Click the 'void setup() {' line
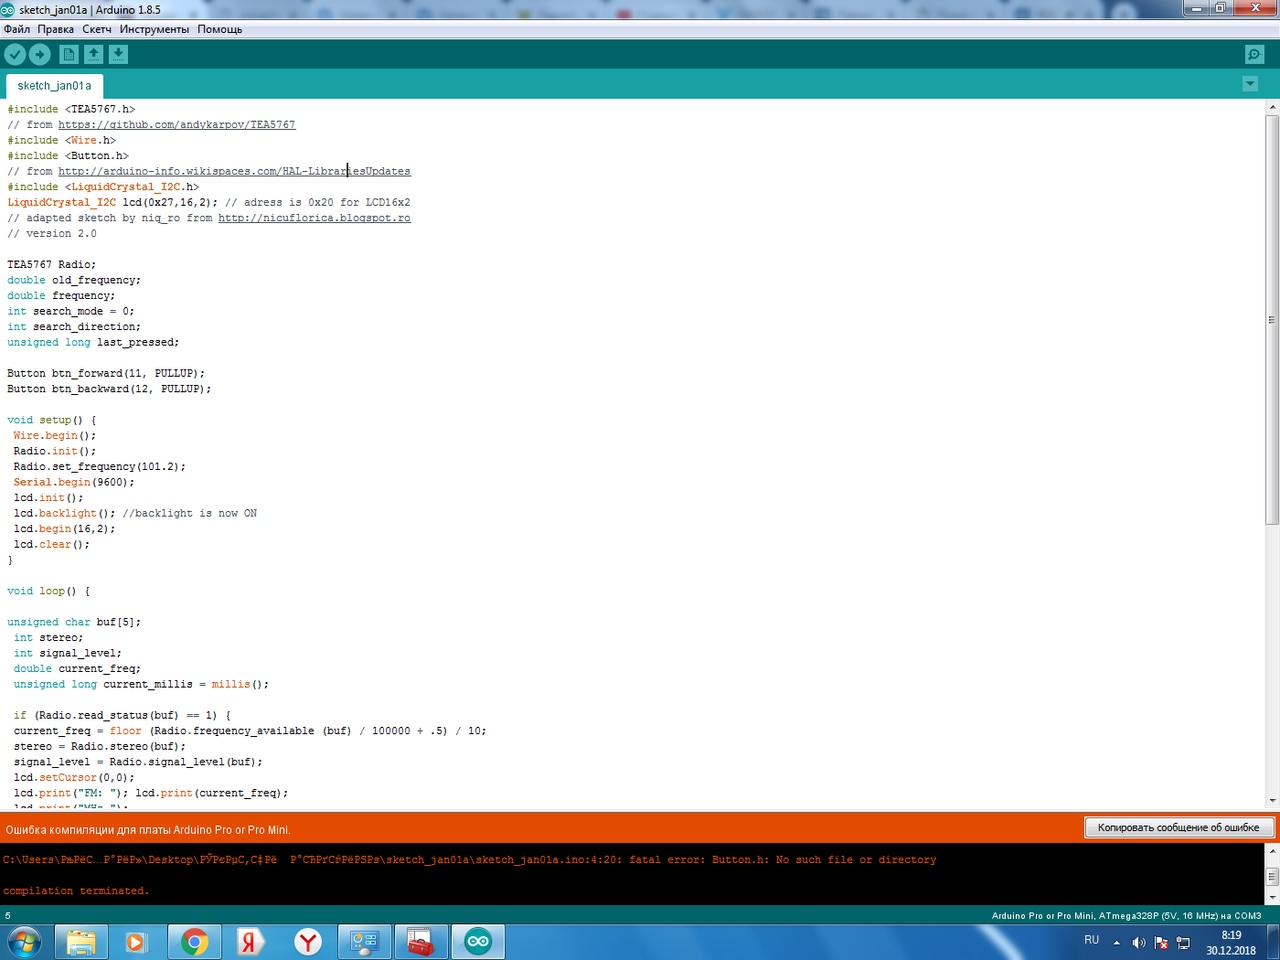 52,420
